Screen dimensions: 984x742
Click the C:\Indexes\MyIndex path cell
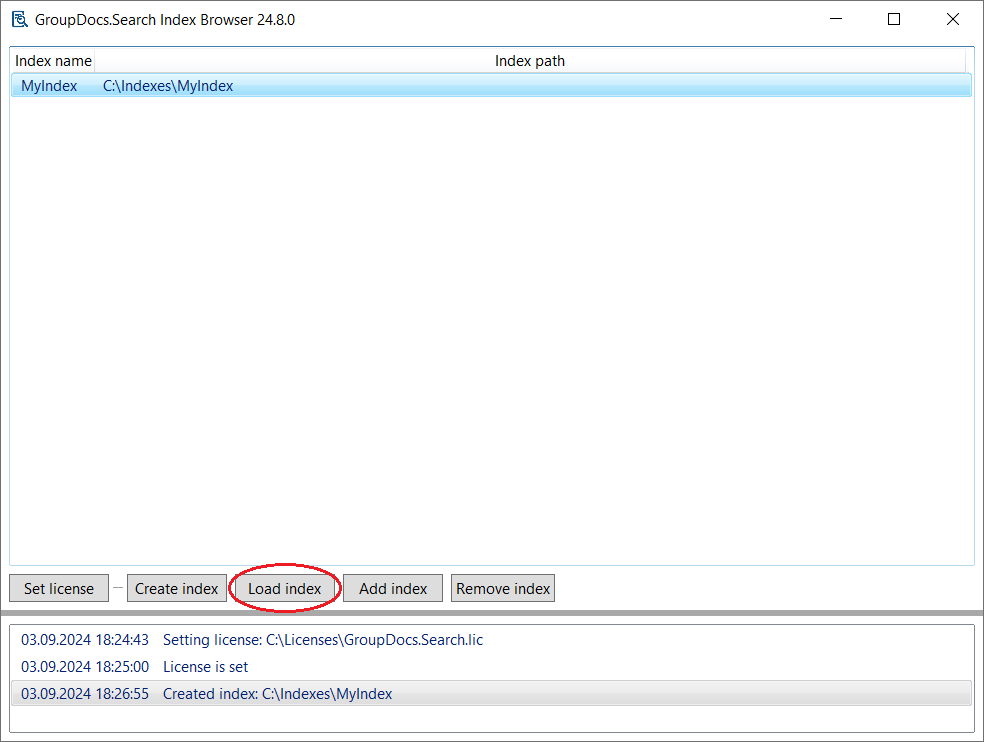[x=168, y=86]
